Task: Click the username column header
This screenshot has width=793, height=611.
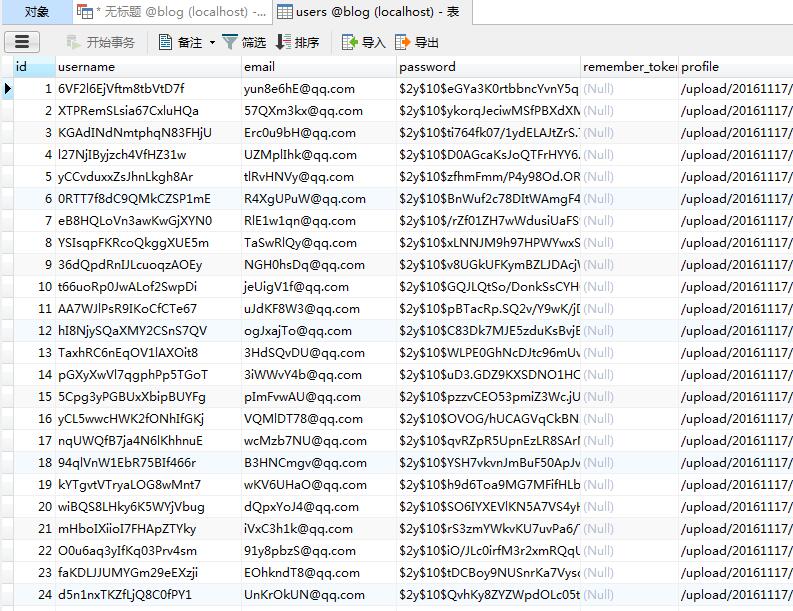Action: coord(86,67)
